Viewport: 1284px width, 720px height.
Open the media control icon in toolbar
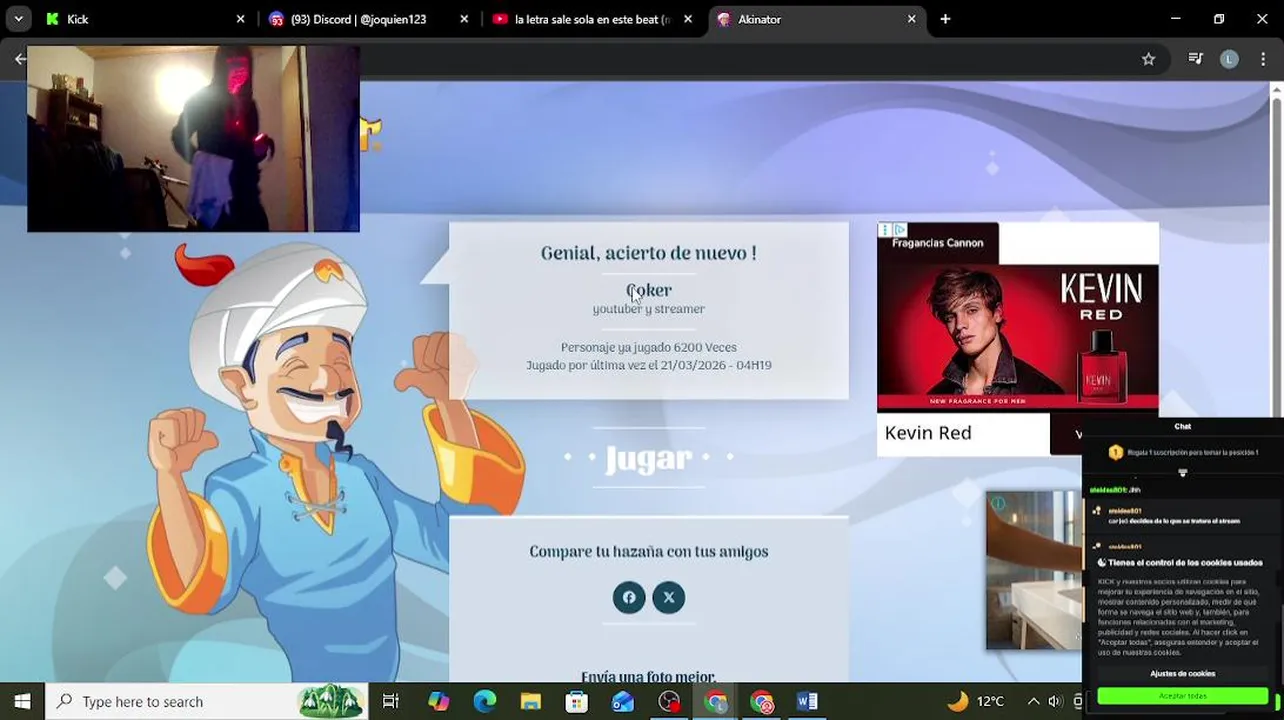(1195, 59)
